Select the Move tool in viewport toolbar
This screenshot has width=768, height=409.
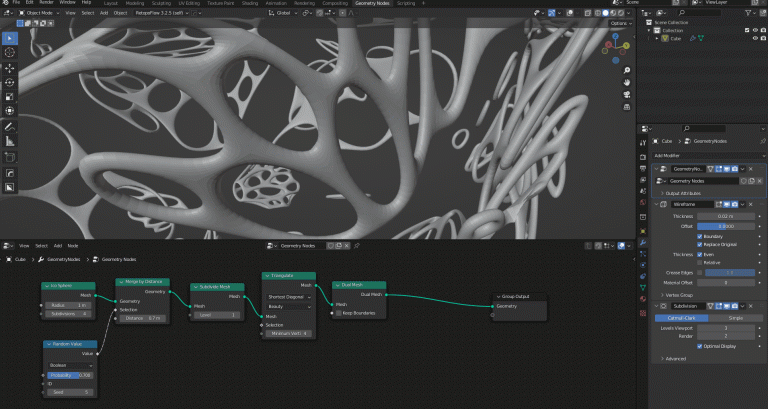click(10, 68)
